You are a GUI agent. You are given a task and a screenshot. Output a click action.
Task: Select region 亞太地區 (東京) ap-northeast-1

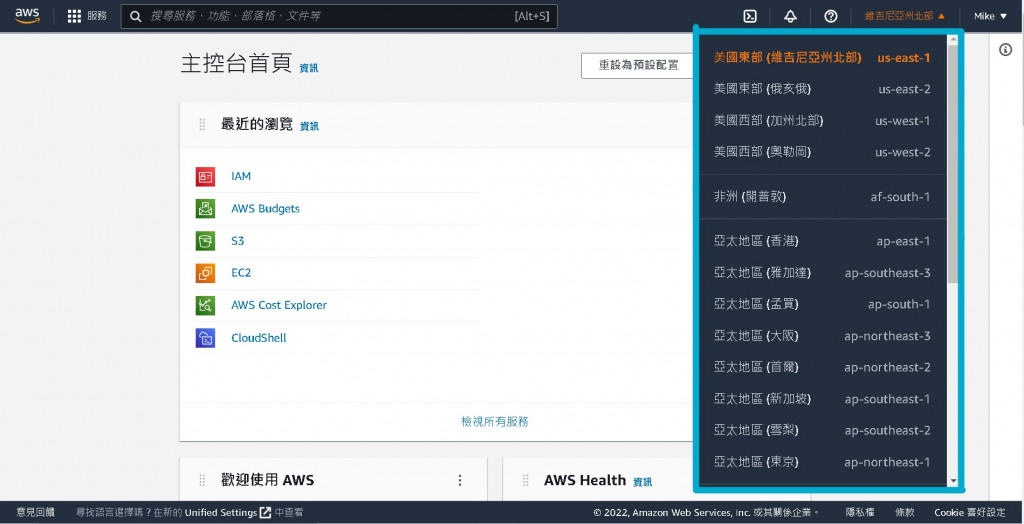click(x=822, y=462)
